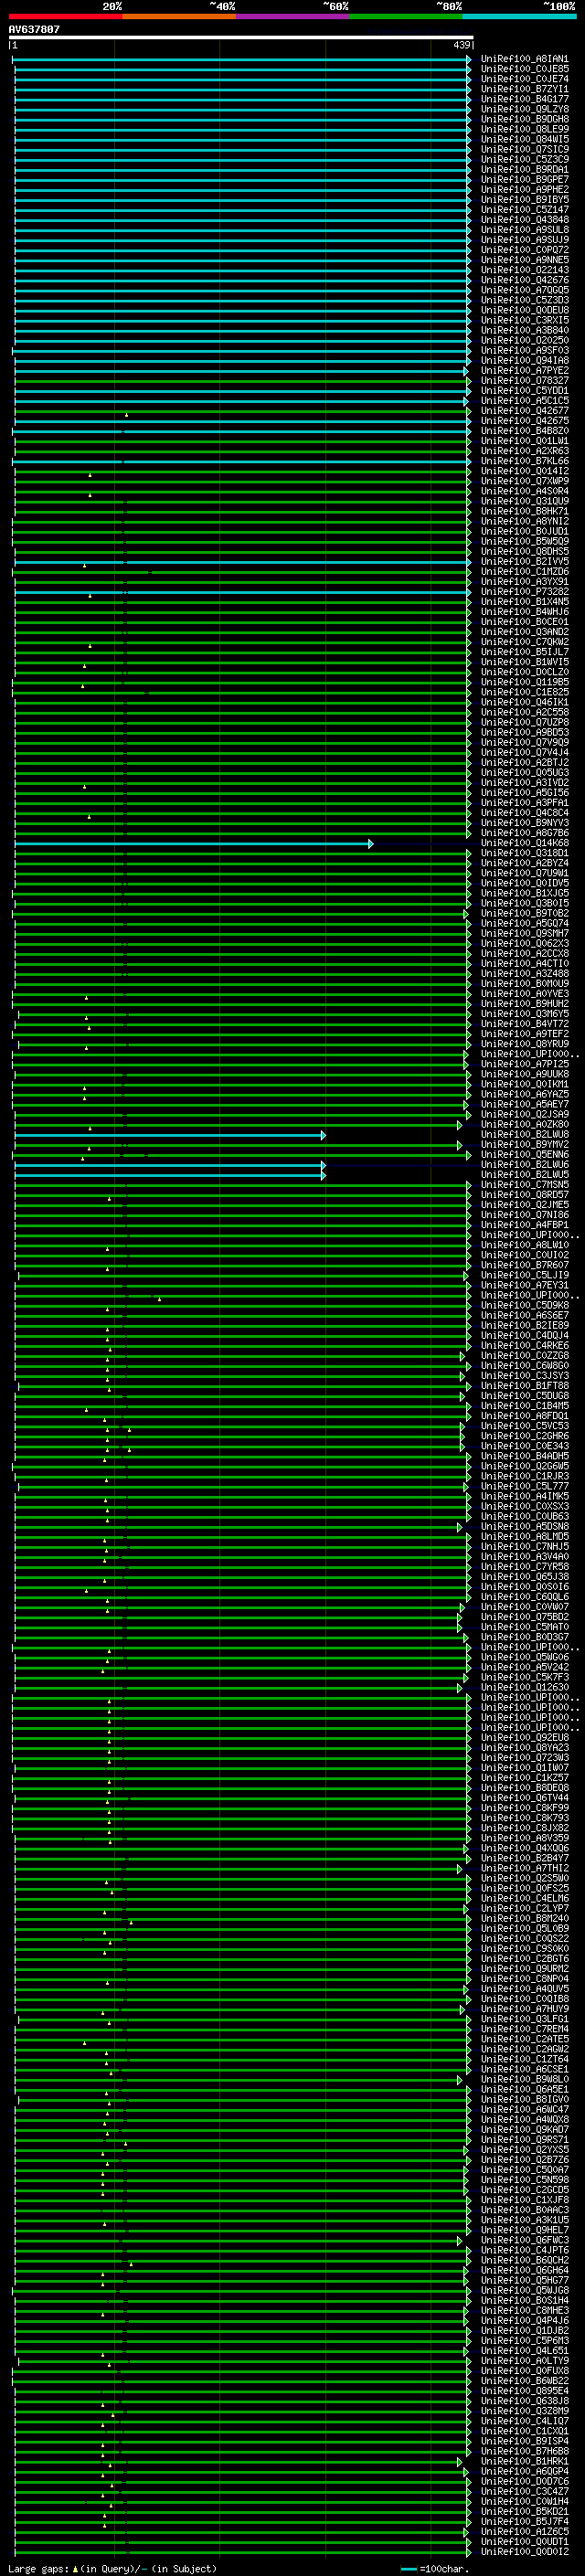Select hit UniRef100_O22143
585x2576 pixels.
tap(524, 270)
